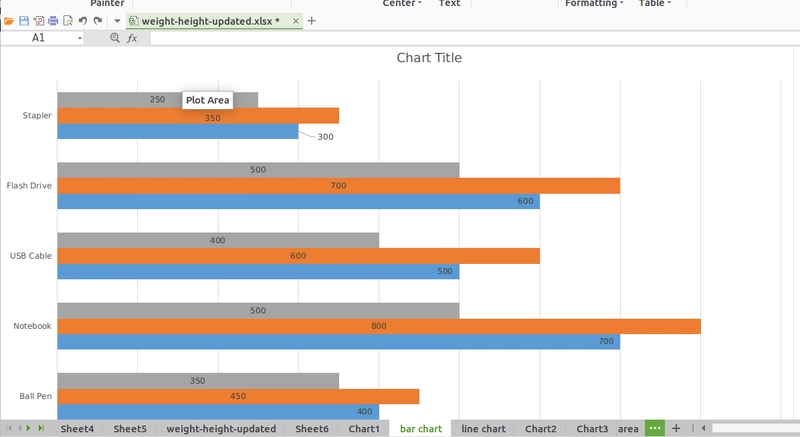This screenshot has width=800, height=437.
Task: Select the orange Notebook bar labeled 800
Action: 379,326
